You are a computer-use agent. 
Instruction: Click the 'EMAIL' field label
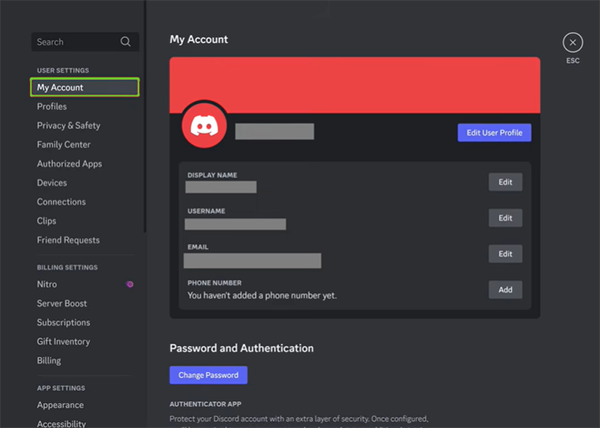pyautogui.click(x=197, y=247)
